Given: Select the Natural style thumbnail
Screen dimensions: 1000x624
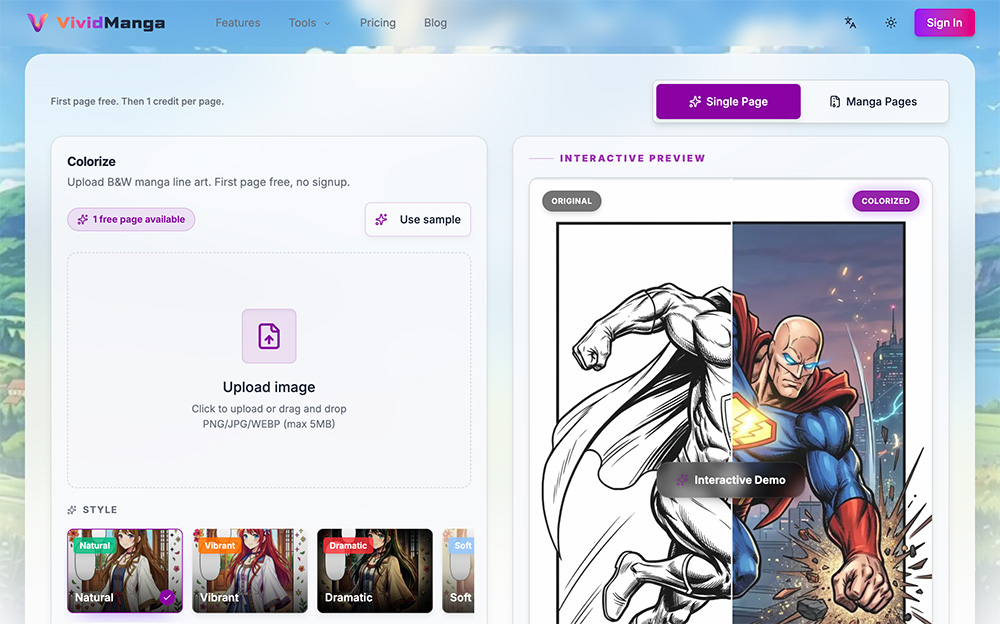Looking at the screenshot, I should pos(125,570).
